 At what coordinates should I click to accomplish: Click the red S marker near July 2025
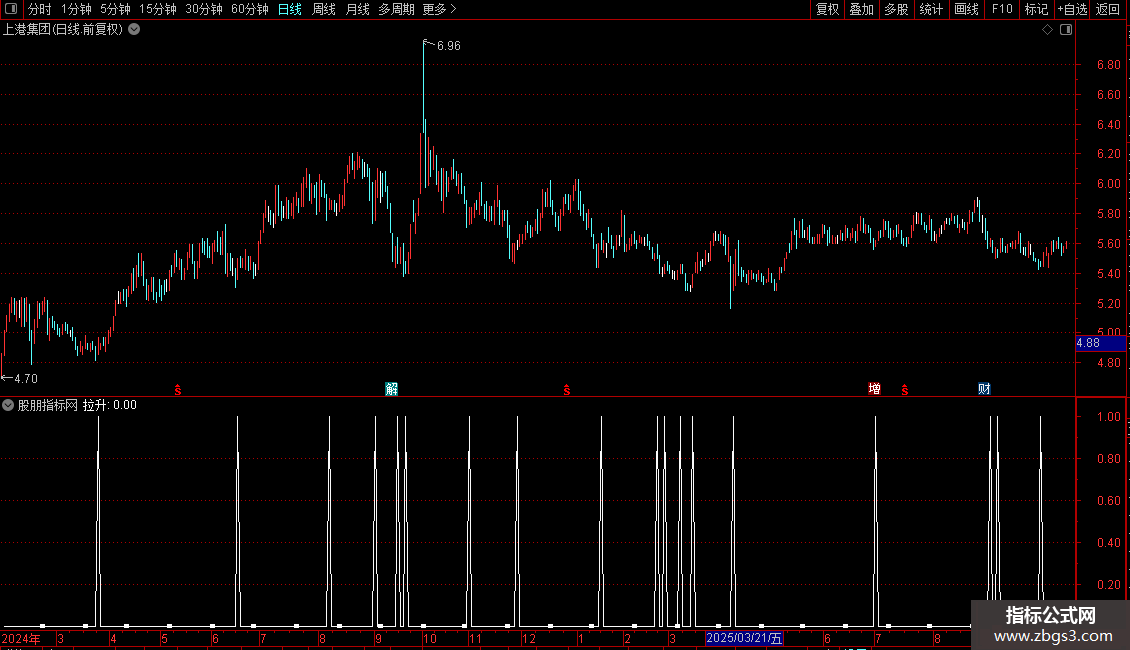coord(905,390)
